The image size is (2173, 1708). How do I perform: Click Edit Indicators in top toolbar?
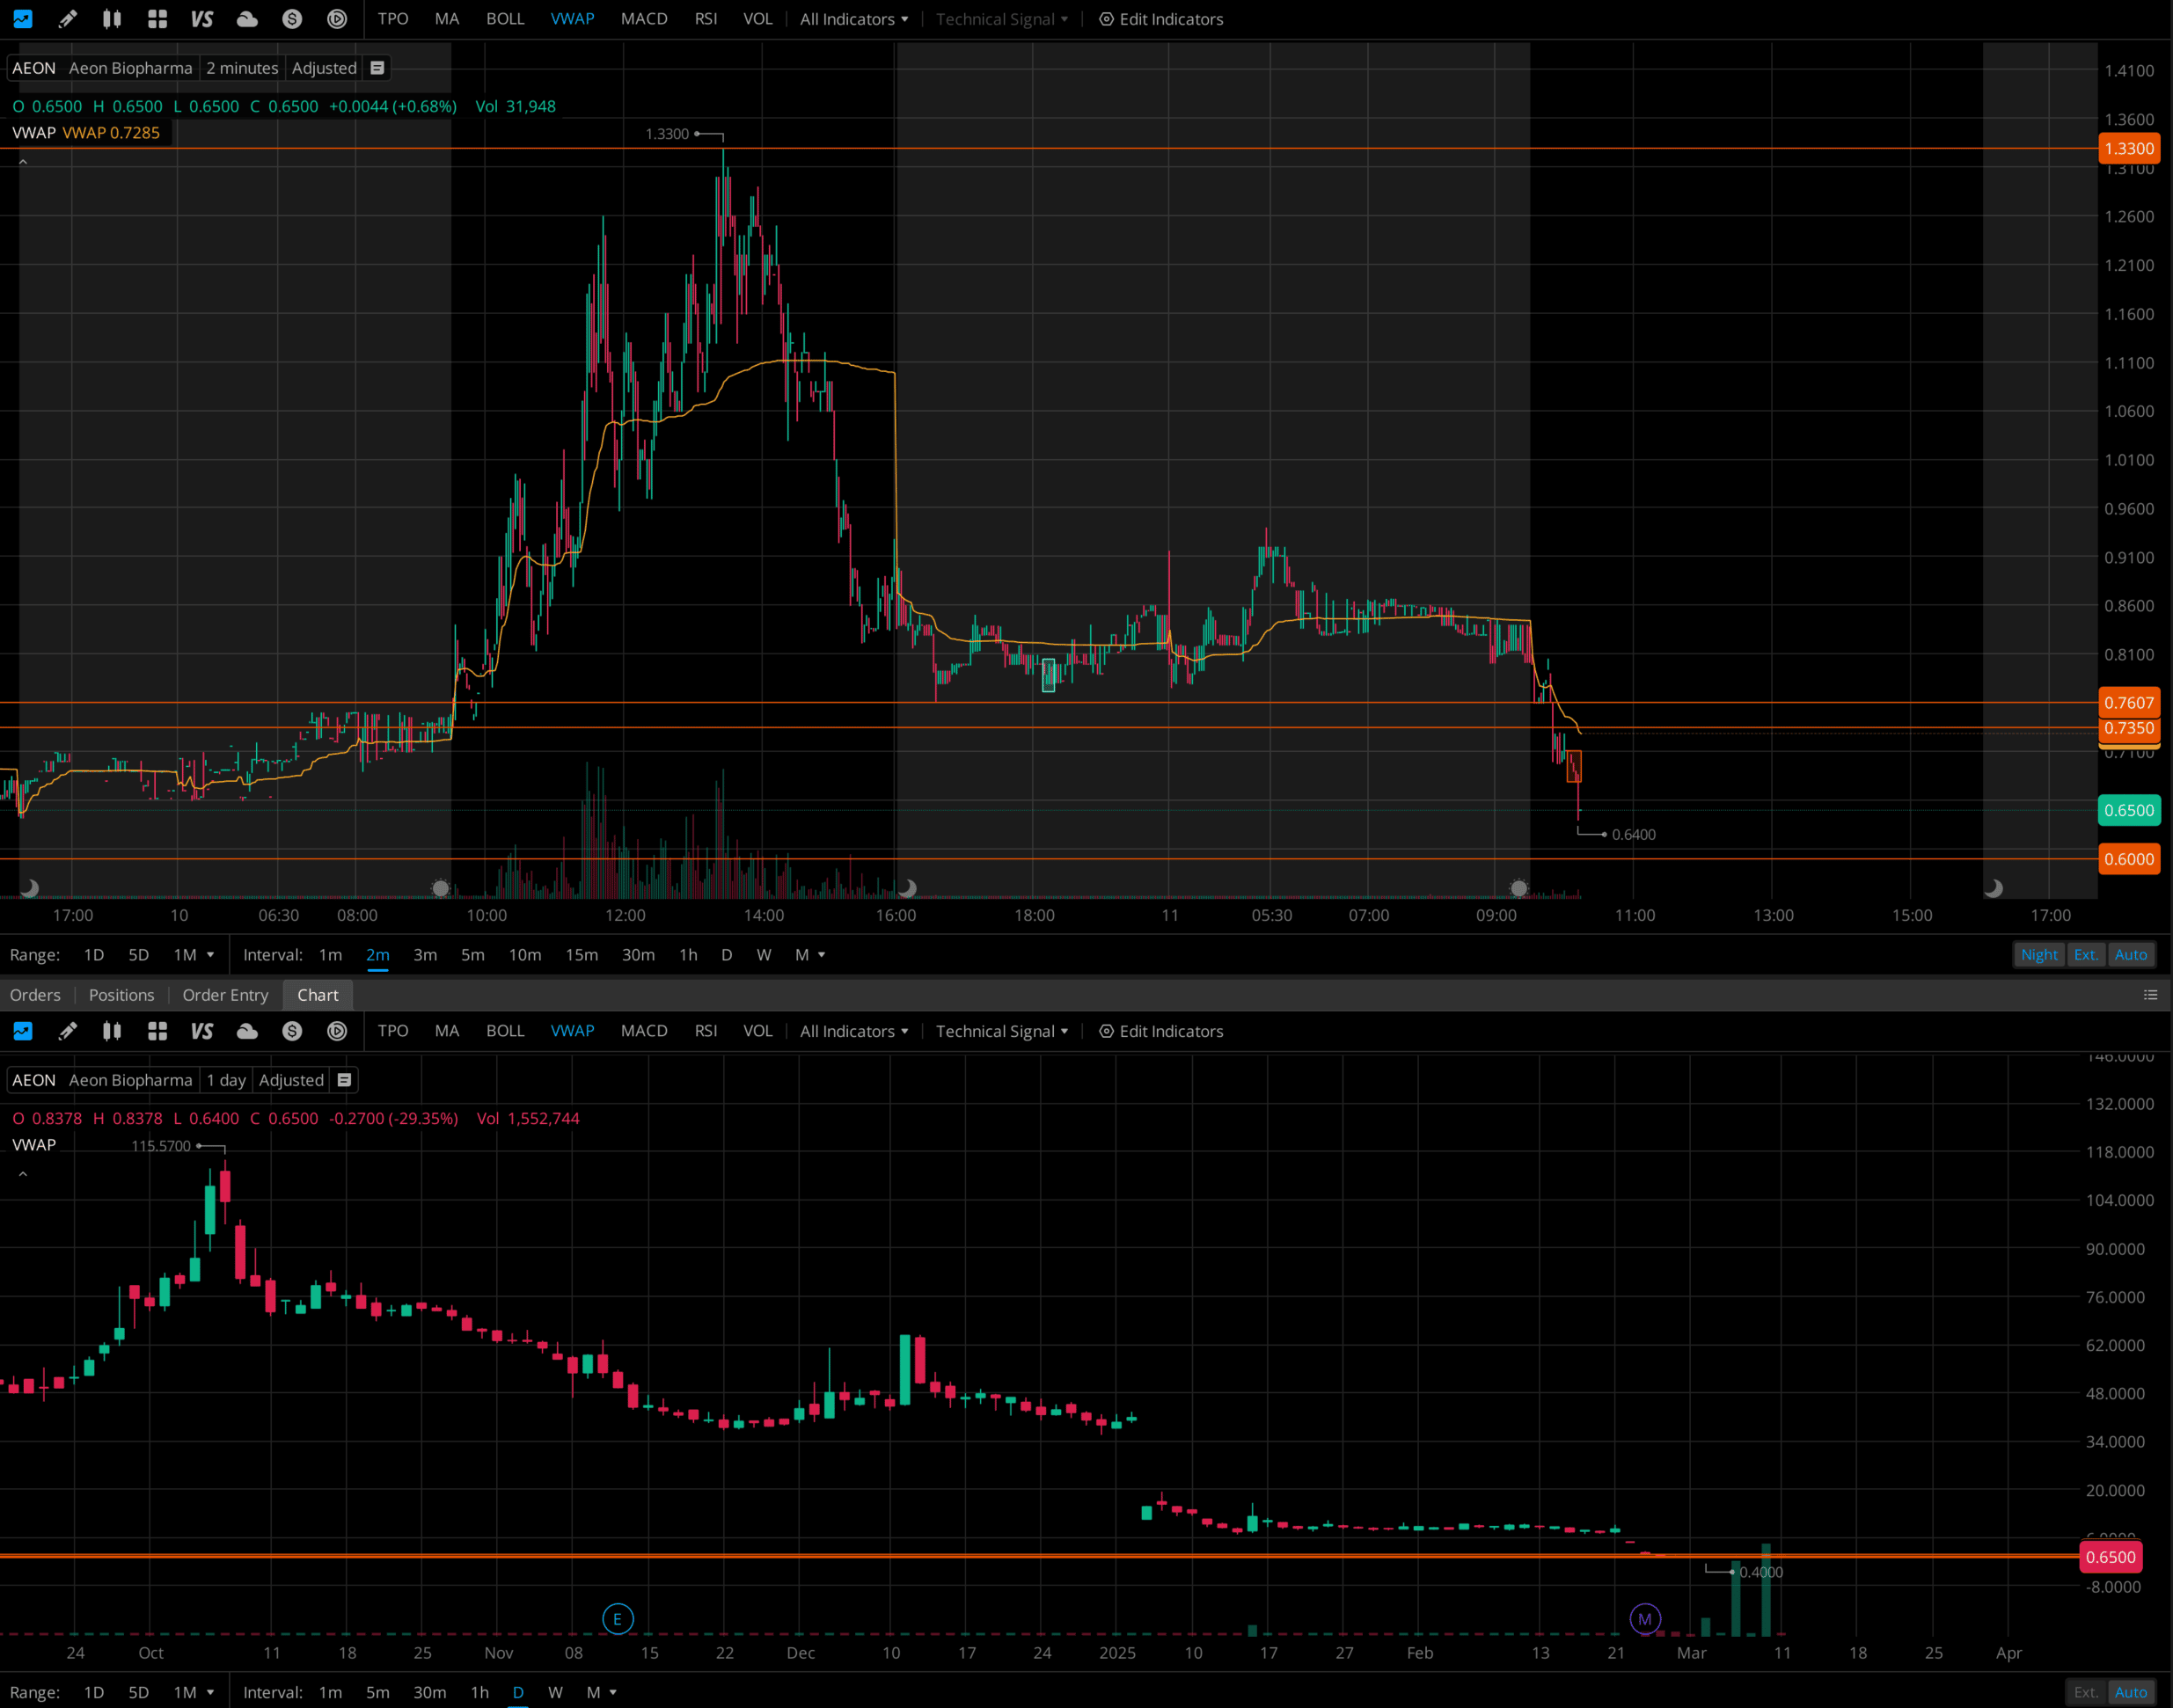click(x=1160, y=19)
